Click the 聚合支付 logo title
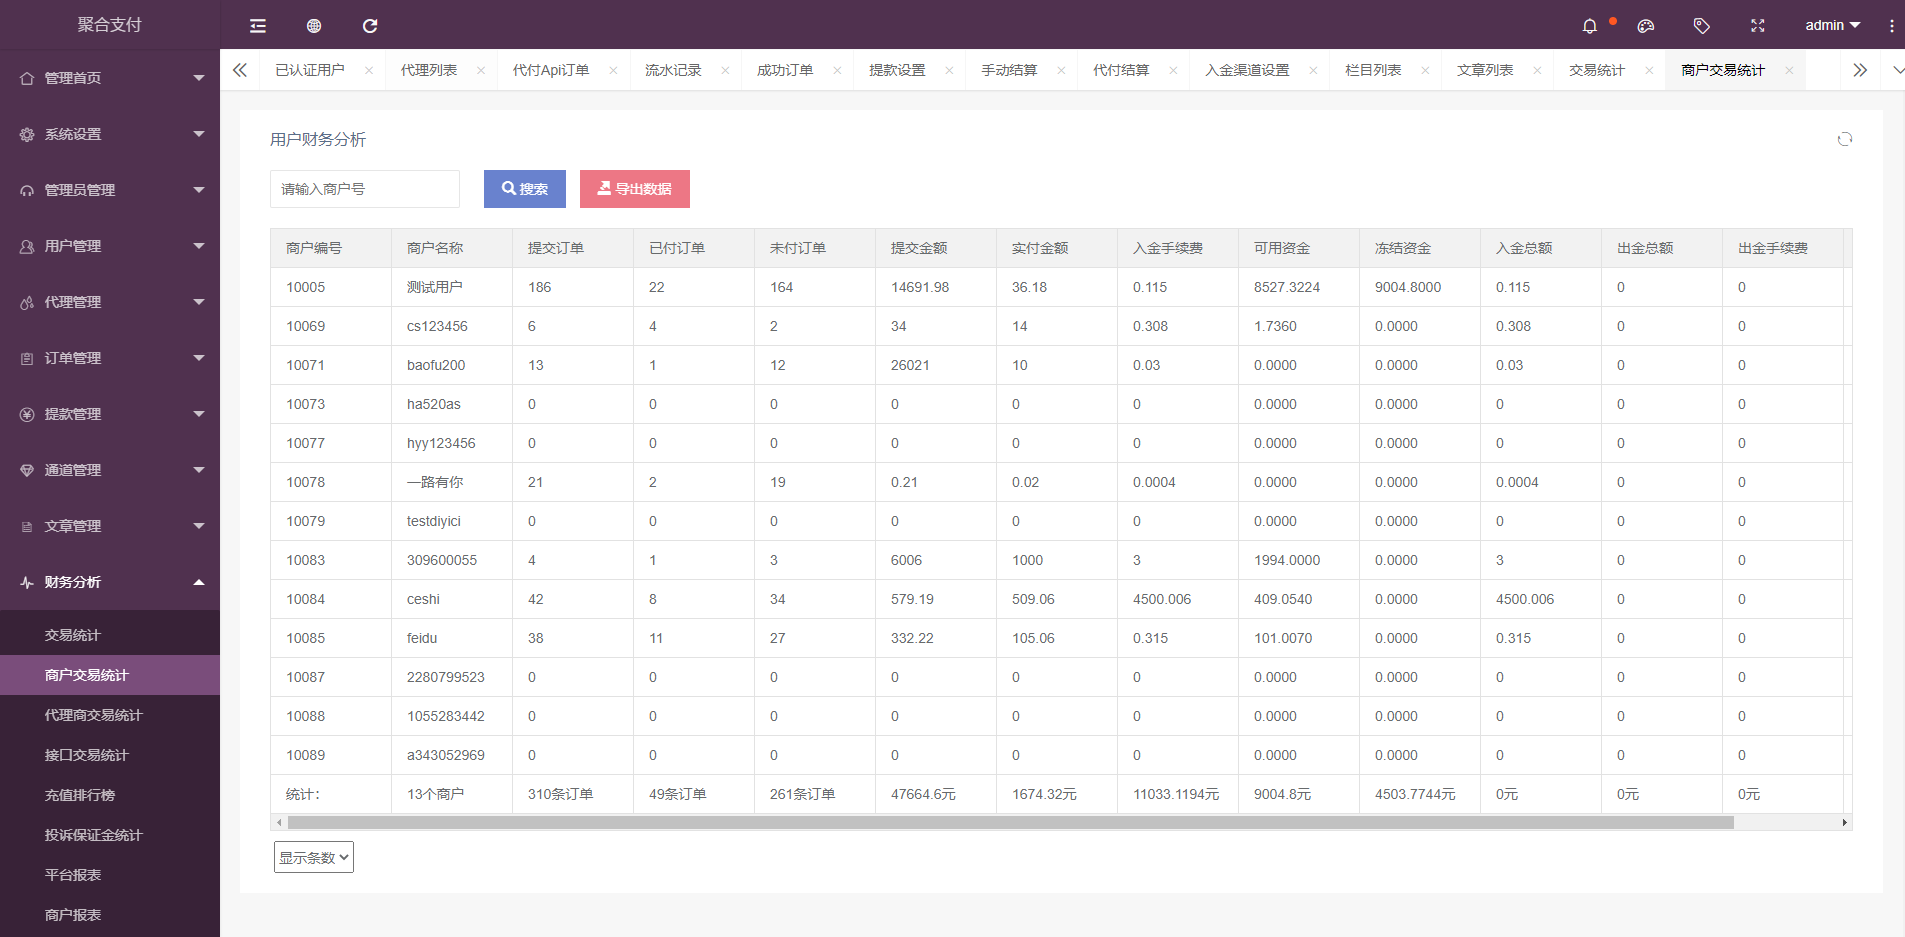 (x=110, y=25)
